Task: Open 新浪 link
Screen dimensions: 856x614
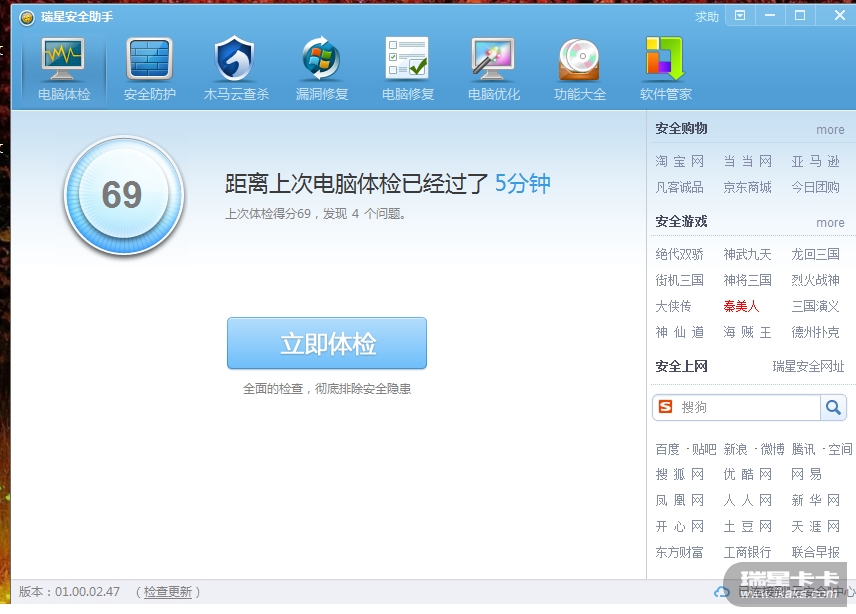Action: tap(735, 449)
